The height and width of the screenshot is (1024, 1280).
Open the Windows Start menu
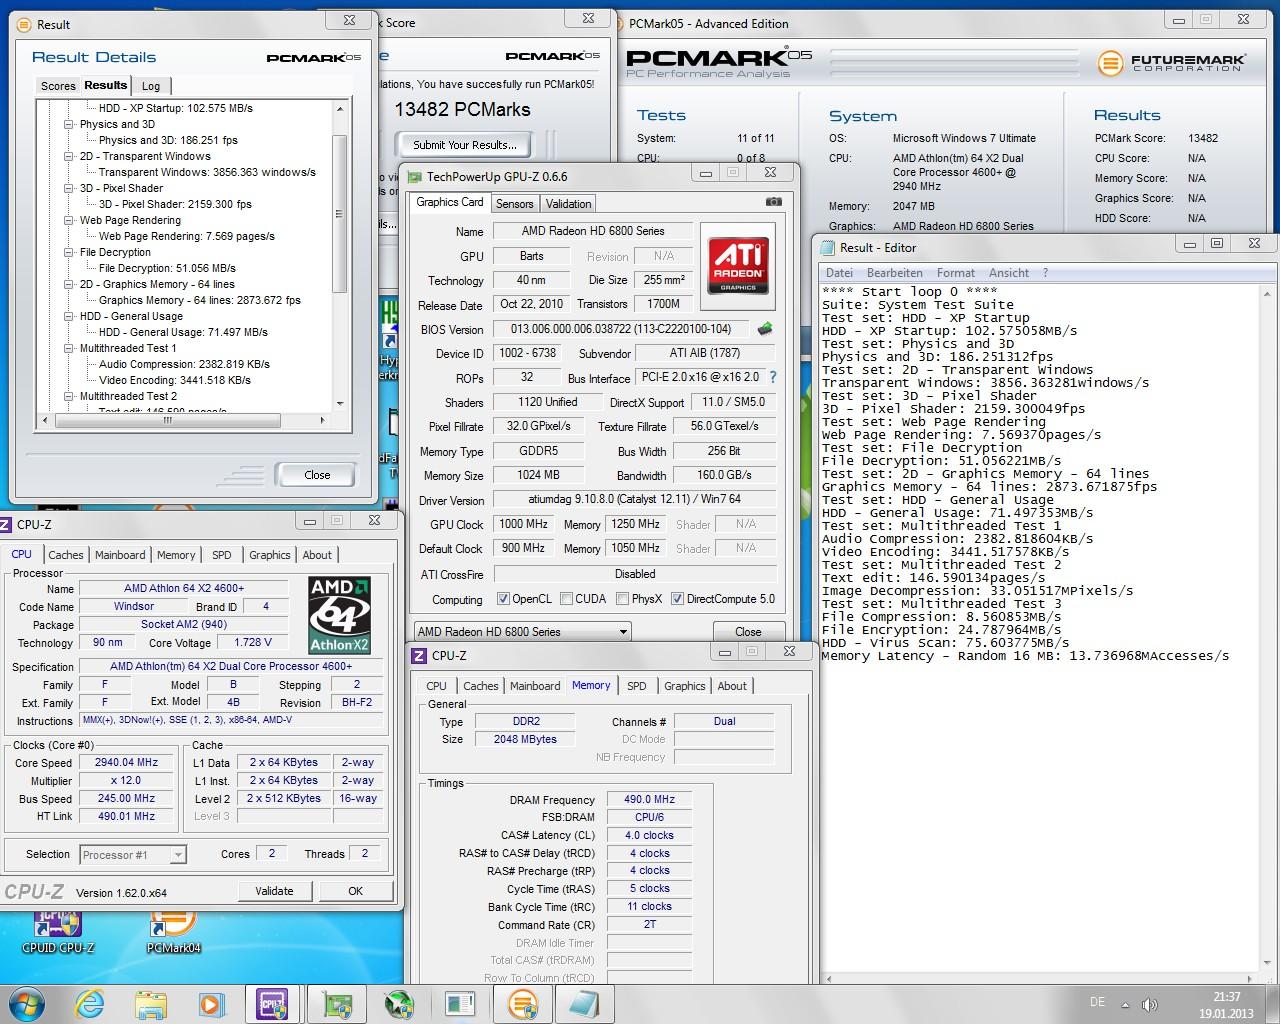point(27,1003)
